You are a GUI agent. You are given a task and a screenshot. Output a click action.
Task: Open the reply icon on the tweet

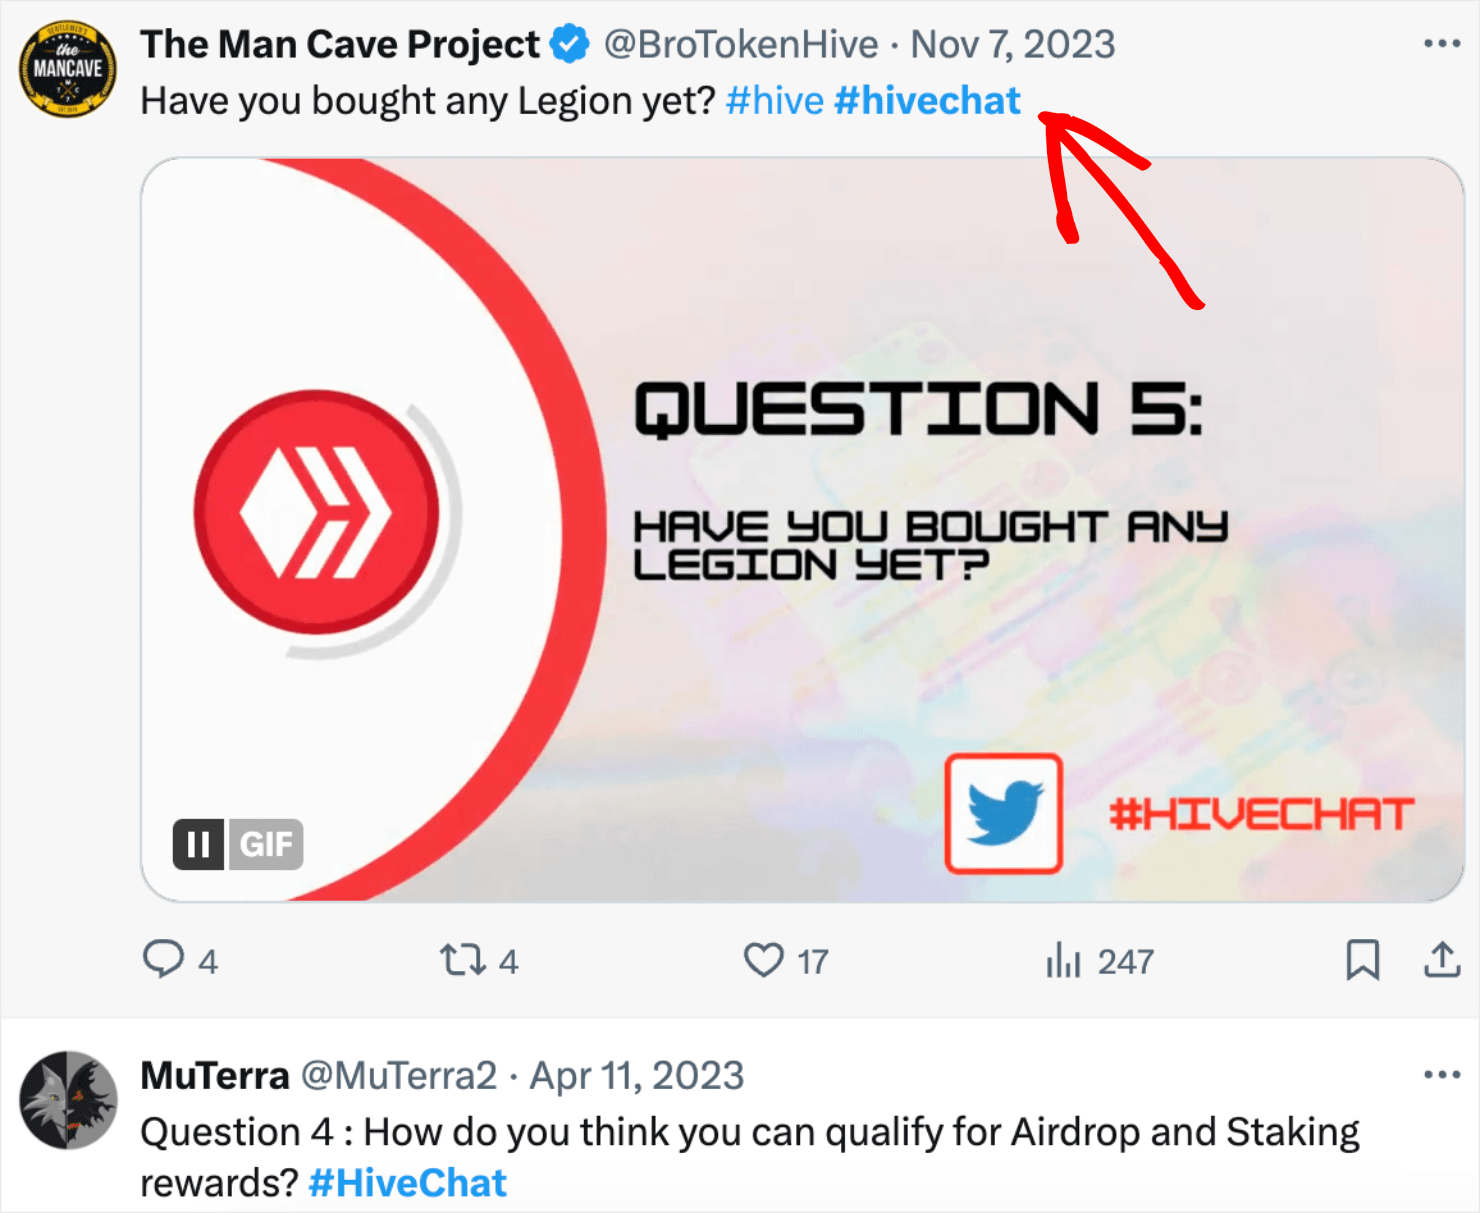point(165,960)
